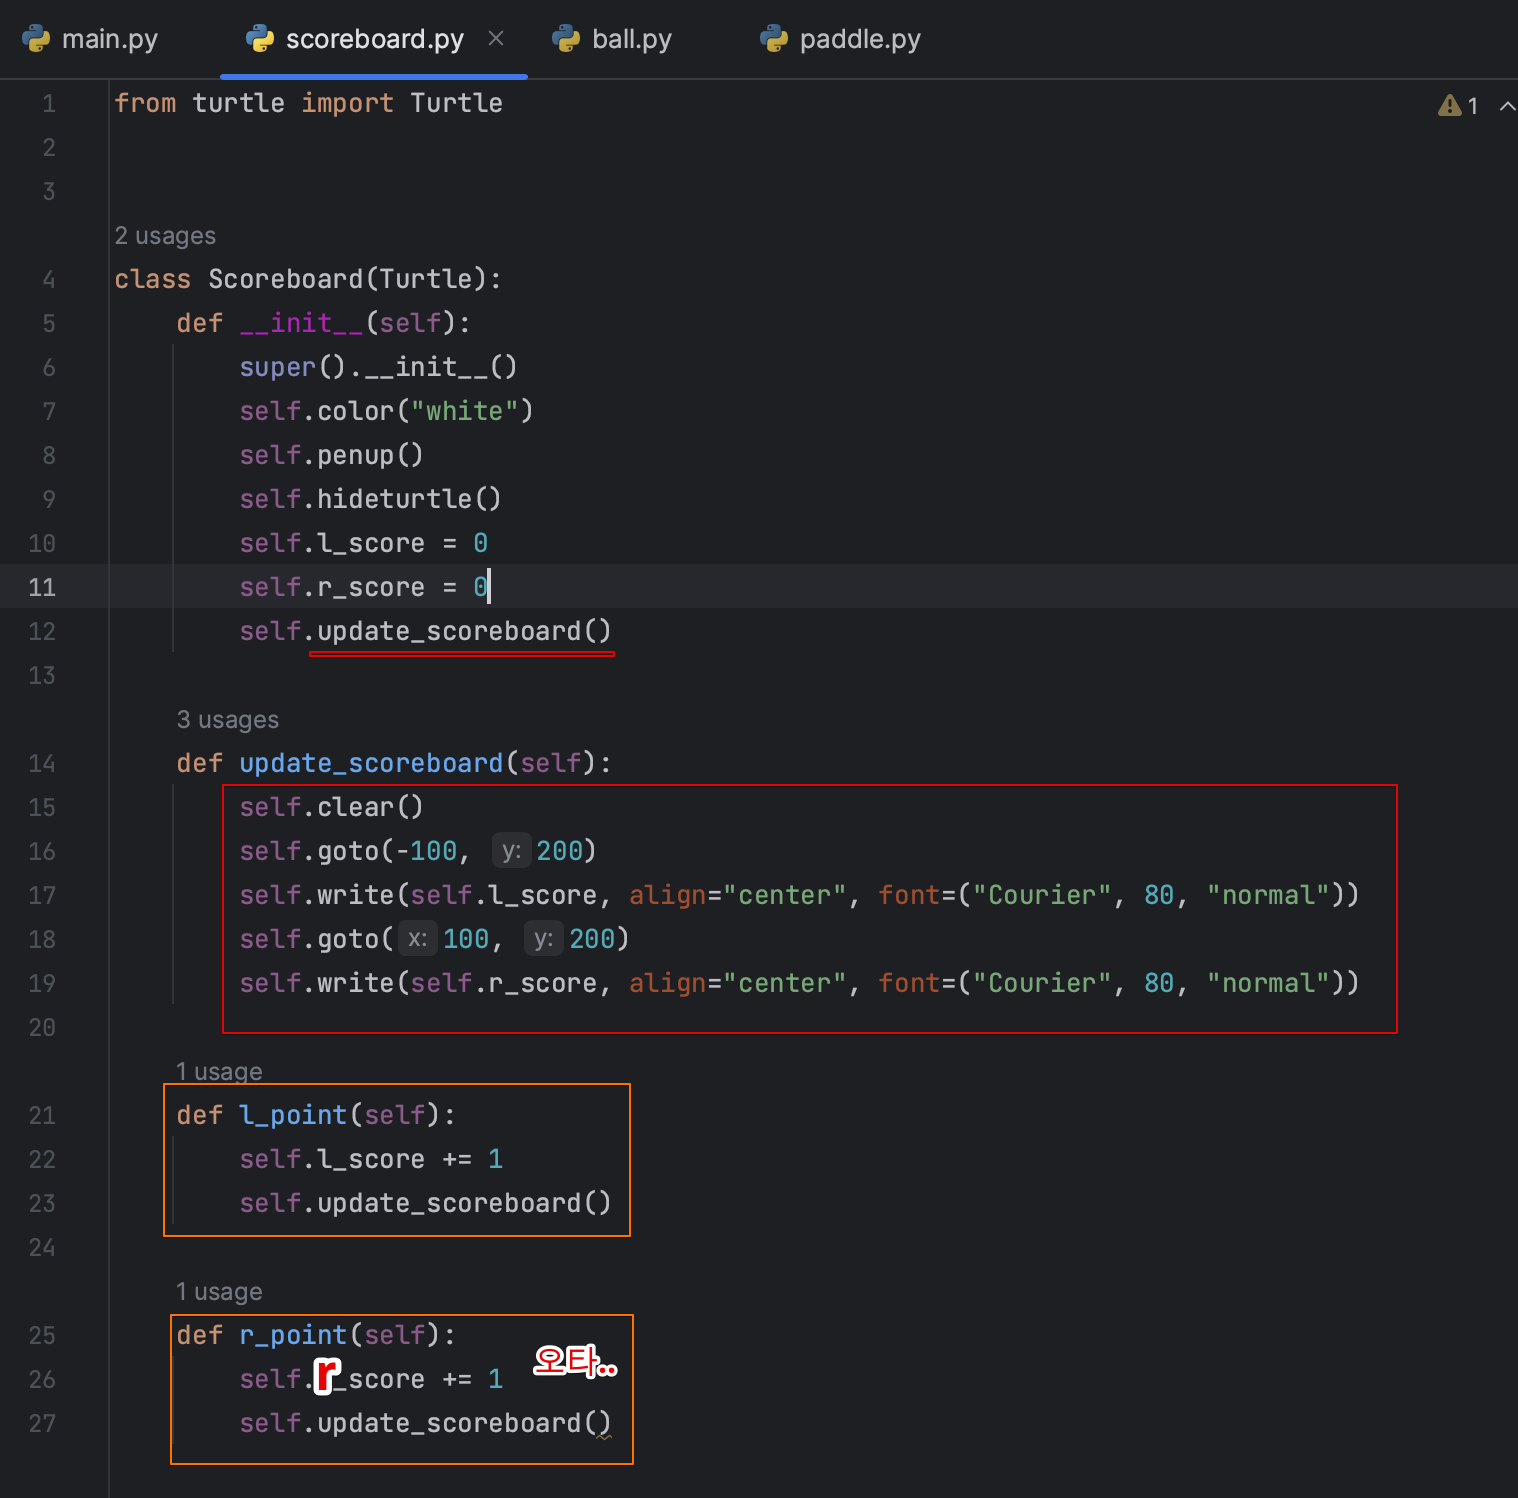Screen dimensions: 1518x1498
Task: Click 'self.update_scoreboard()' on line 27
Action: click(425, 1423)
